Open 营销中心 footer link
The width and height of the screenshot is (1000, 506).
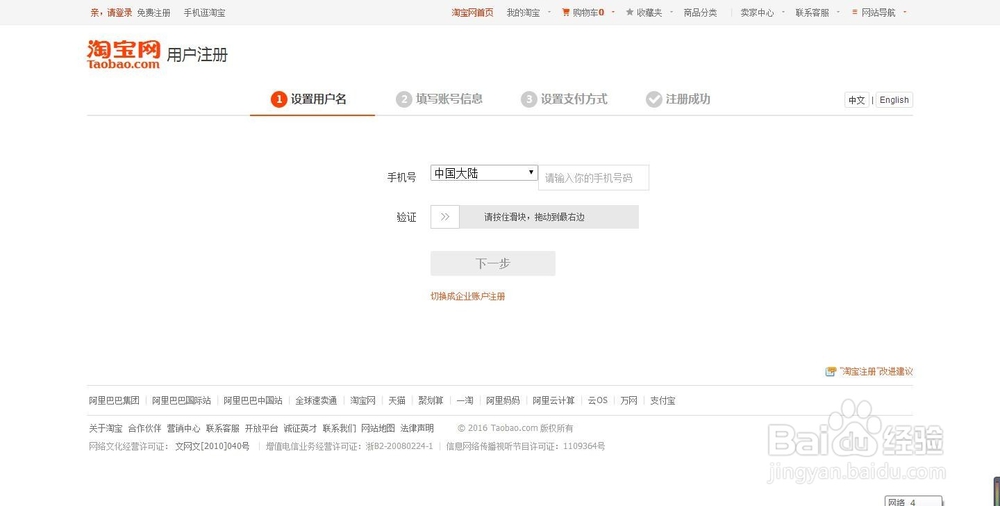pyautogui.click(x=184, y=428)
